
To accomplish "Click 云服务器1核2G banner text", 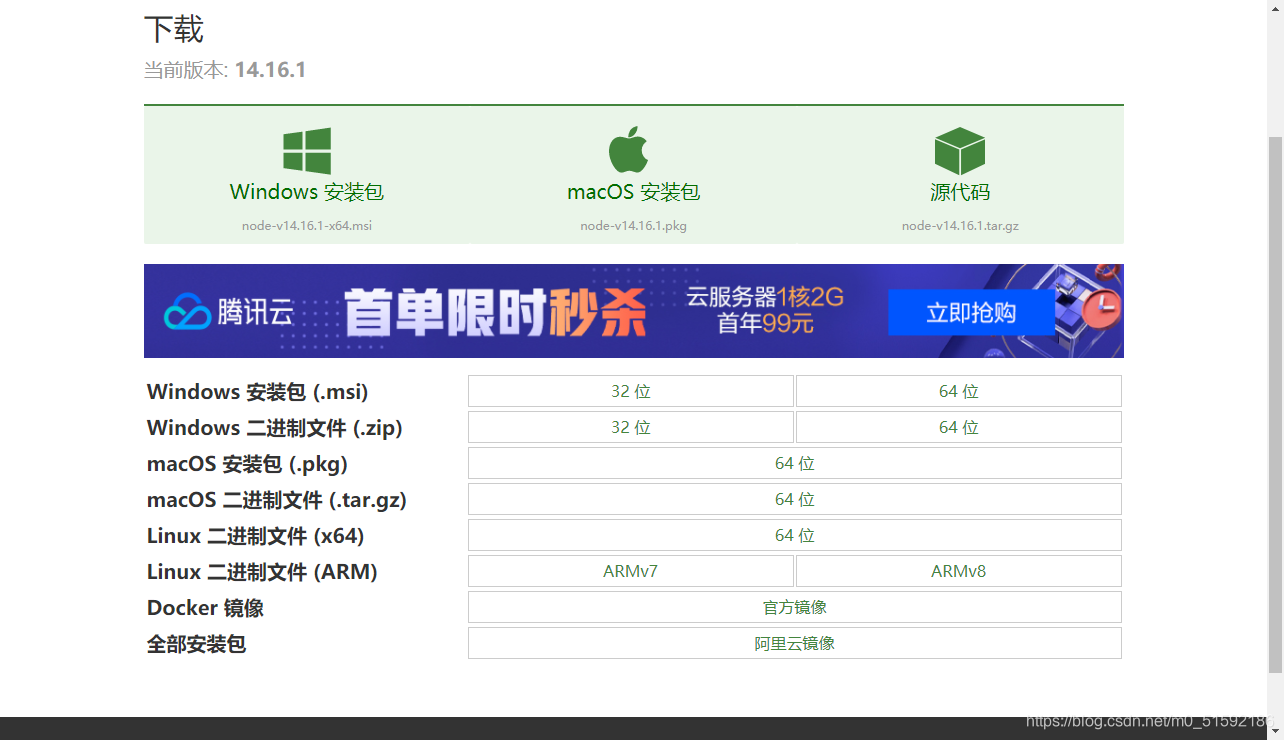I will click(x=765, y=297).
